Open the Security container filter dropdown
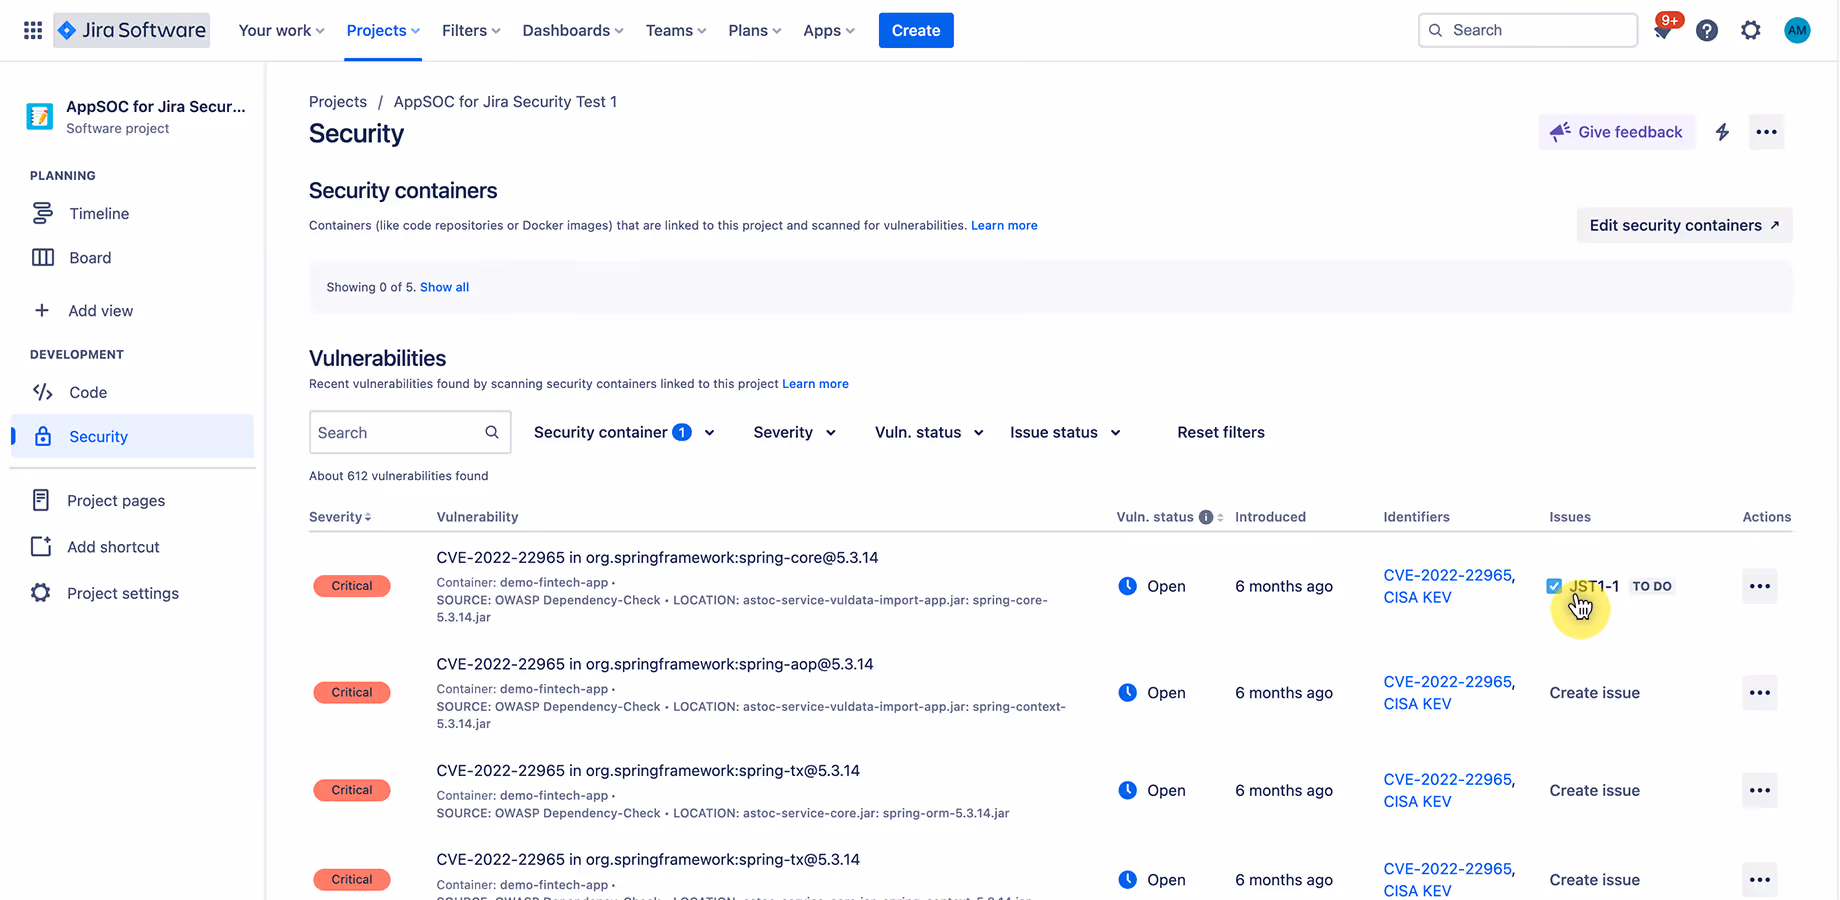Image resolution: width=1840 pixels, height=900 pixels. (624, 432)
